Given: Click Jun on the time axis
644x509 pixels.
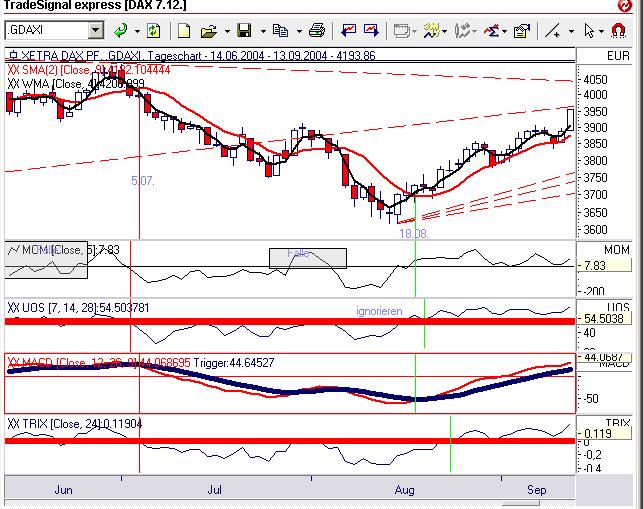Looking at the screenshot, I should pos(64,490).
